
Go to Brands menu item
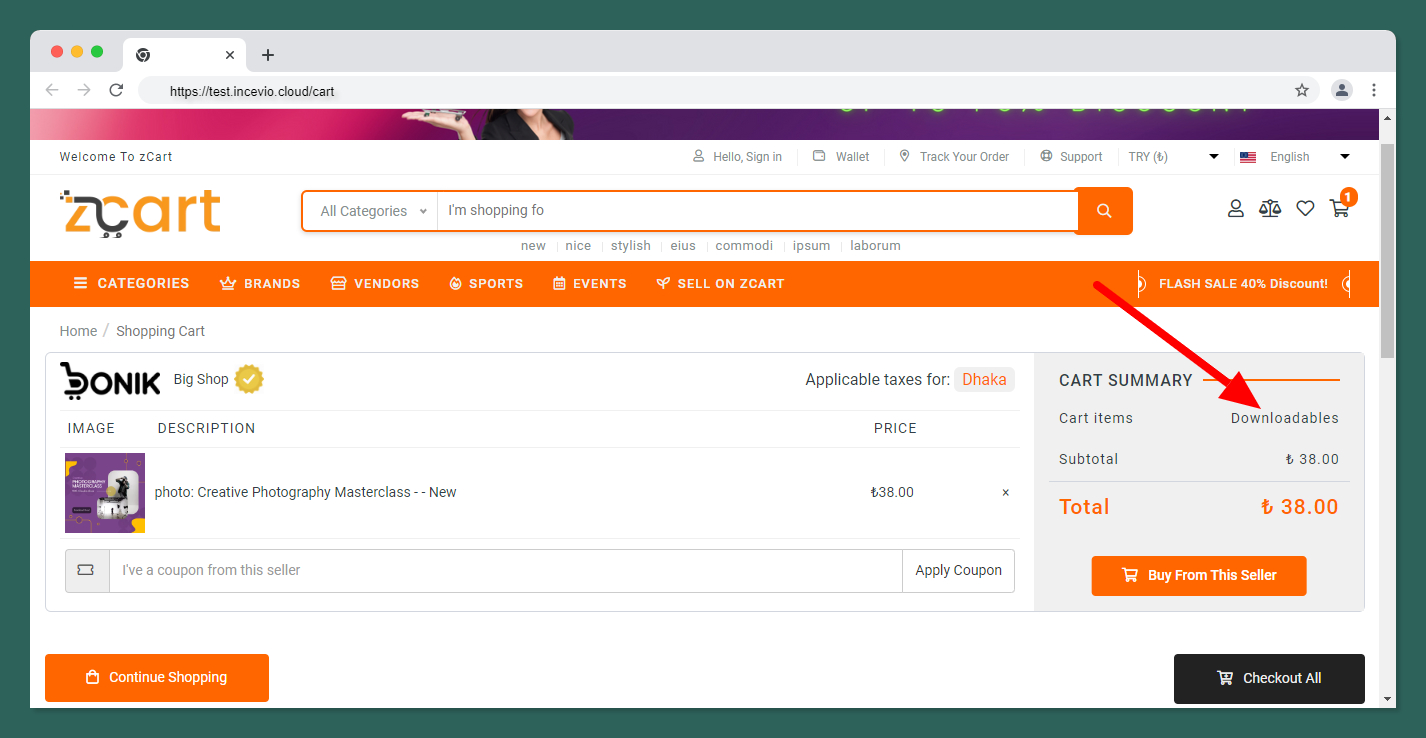point(260,283)
